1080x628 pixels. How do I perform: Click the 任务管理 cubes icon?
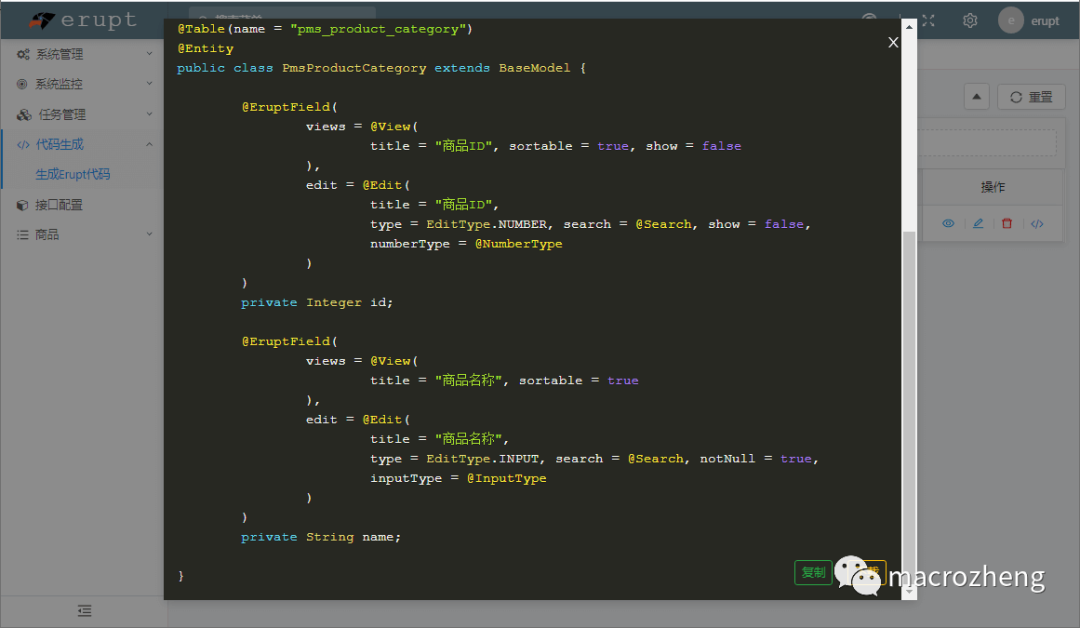coord(24,114)
